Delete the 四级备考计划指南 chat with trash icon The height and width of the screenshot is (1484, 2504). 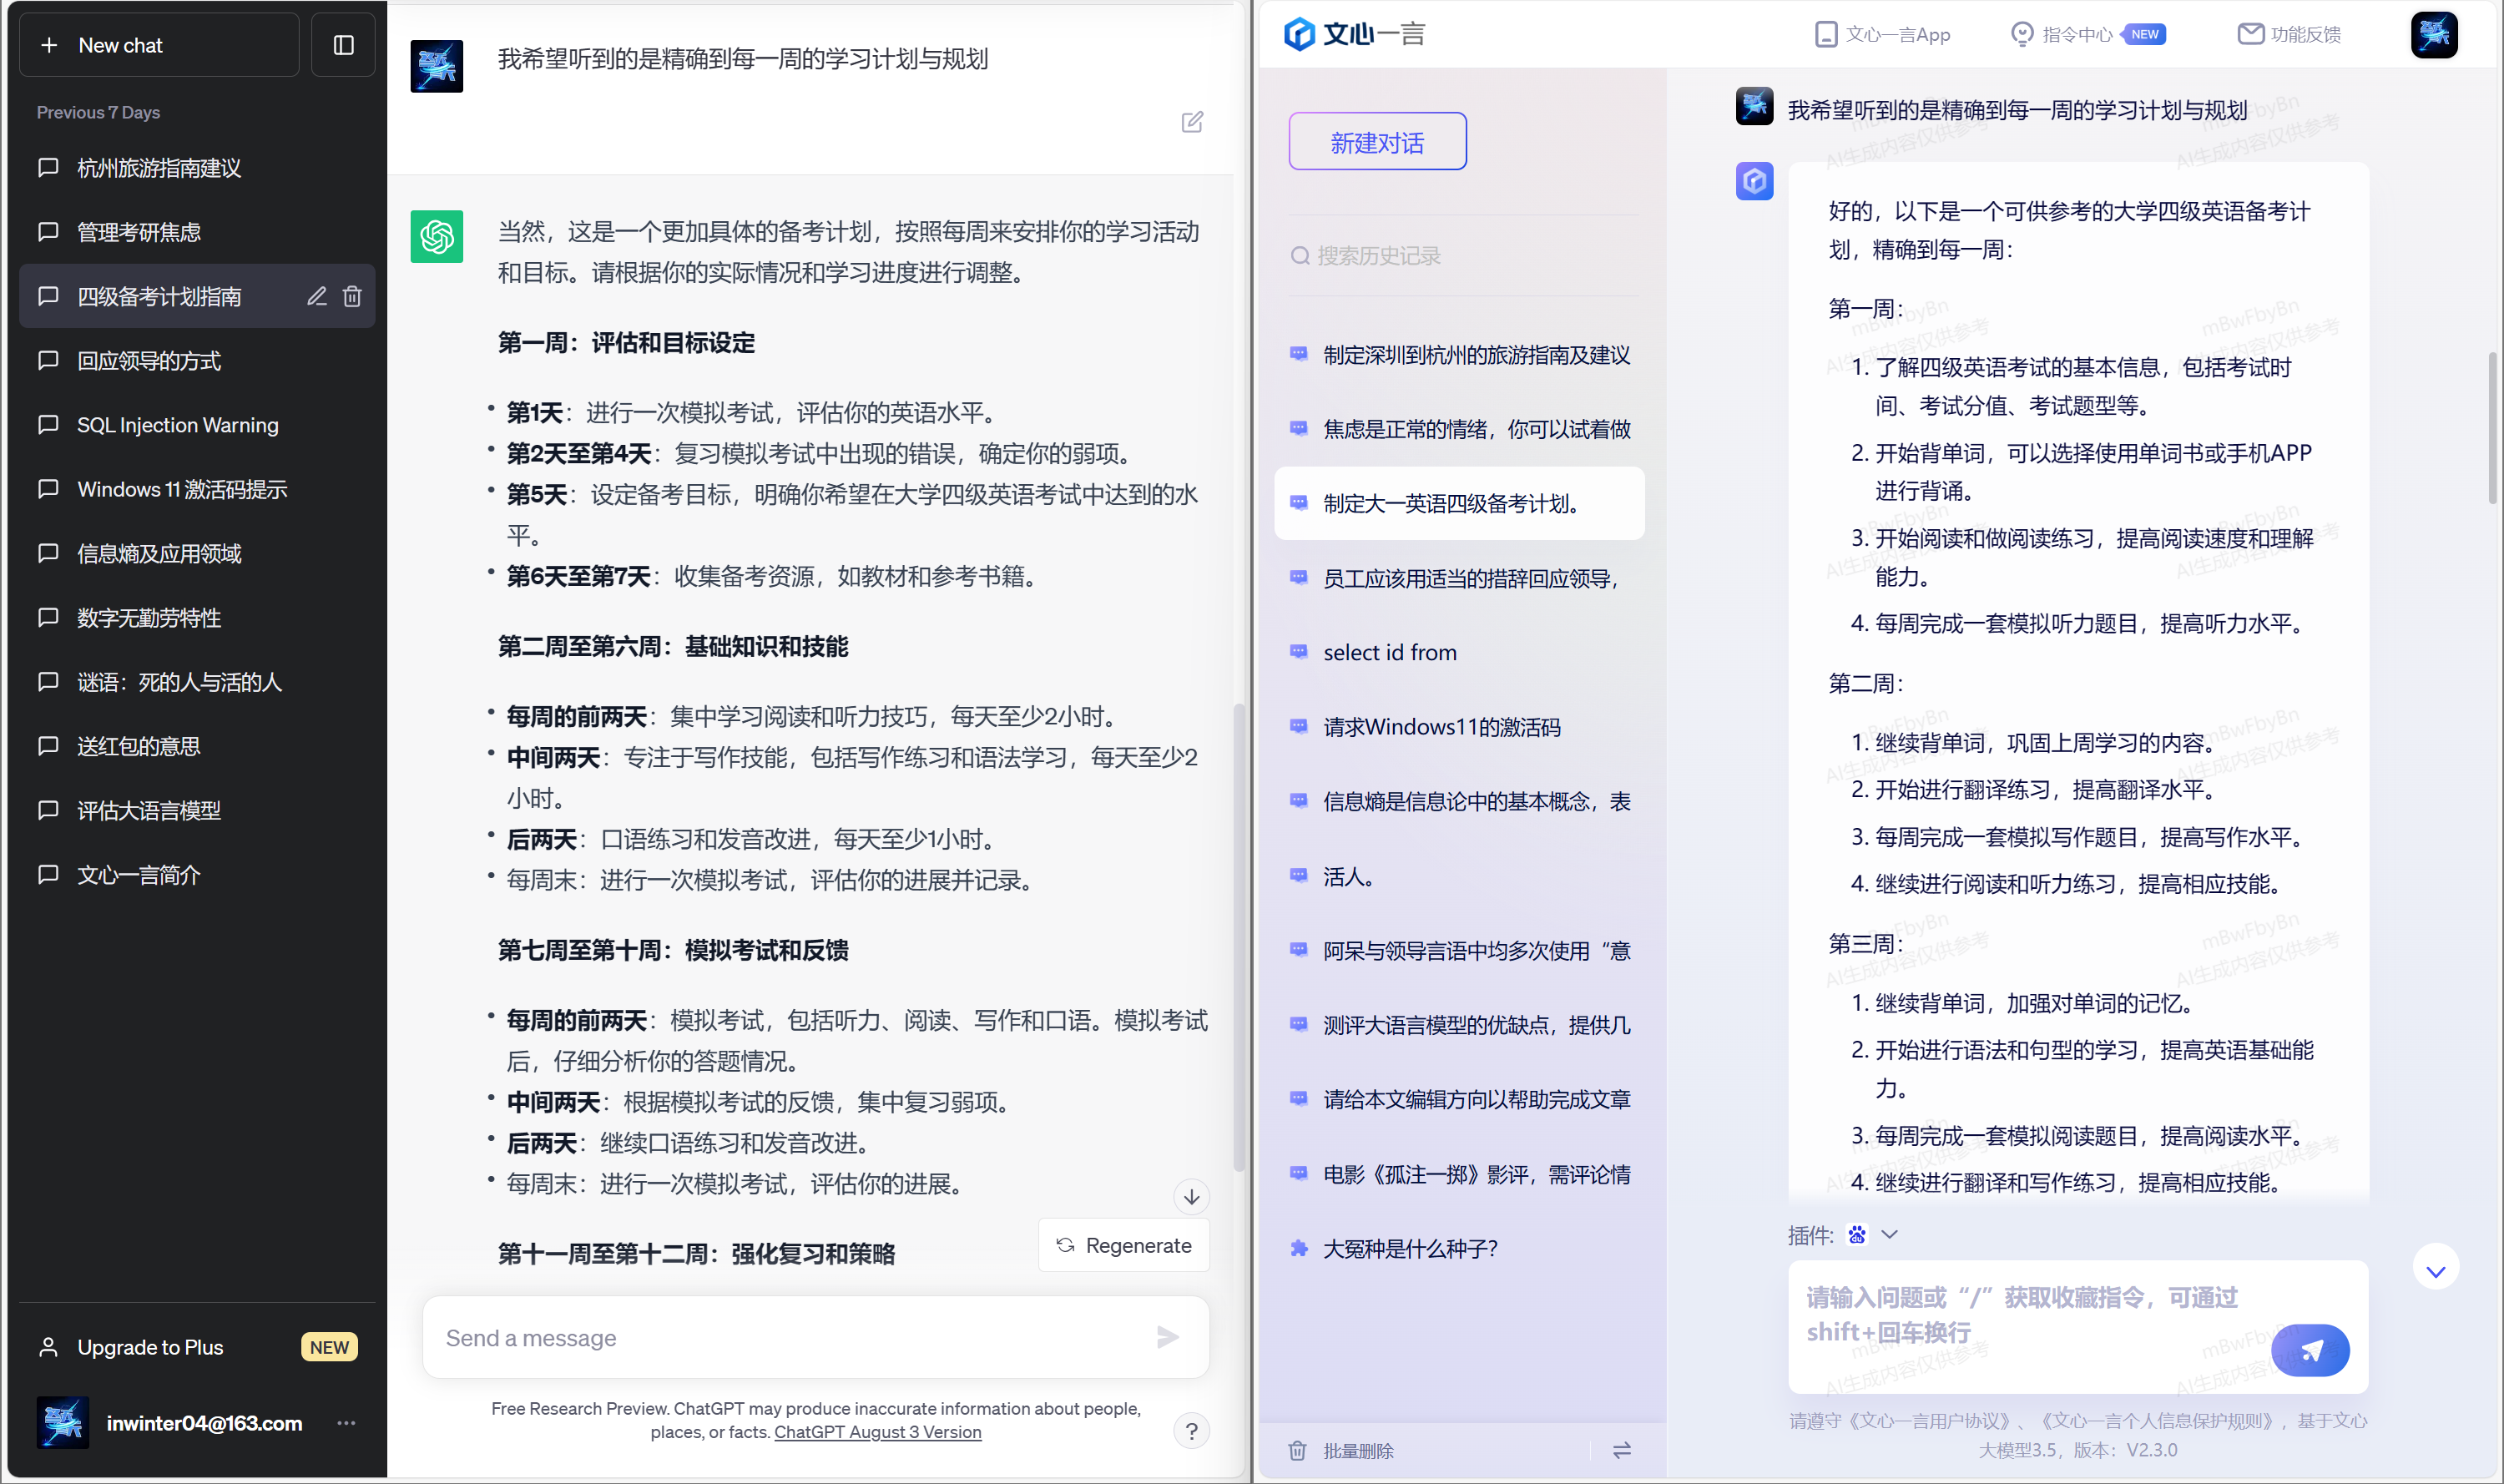coord(352,296)
